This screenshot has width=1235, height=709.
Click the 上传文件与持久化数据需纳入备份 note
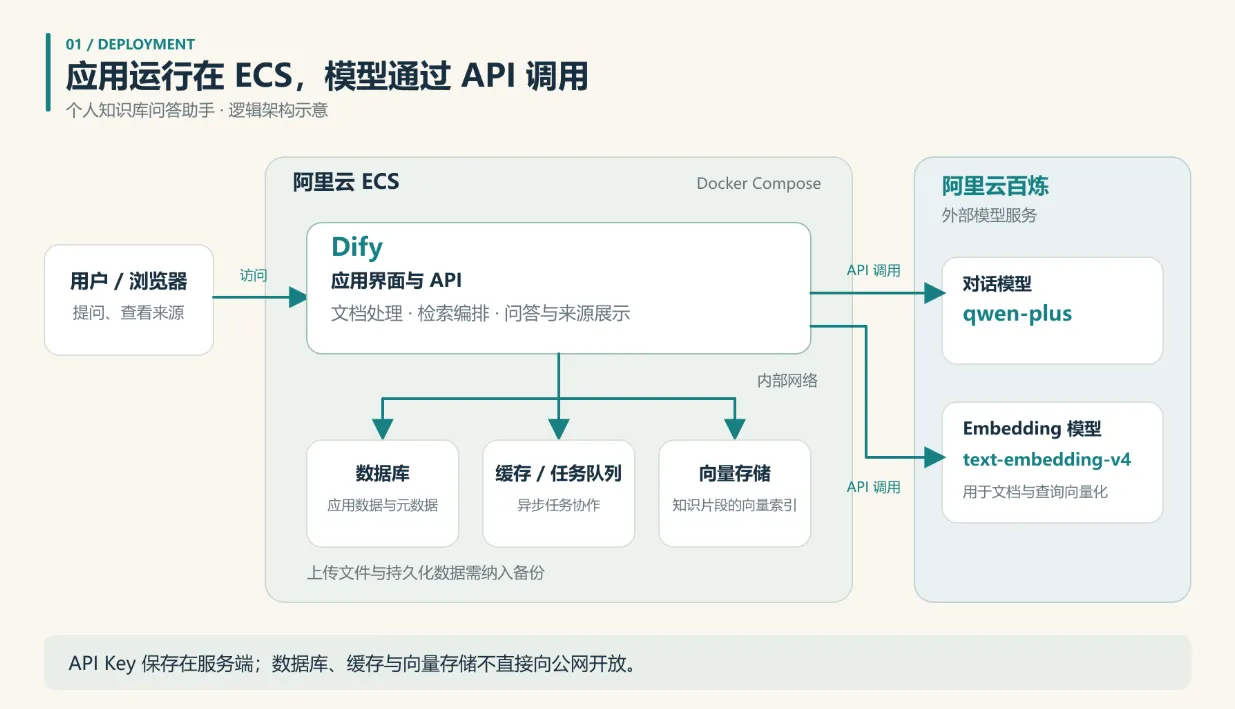point(425,573)
